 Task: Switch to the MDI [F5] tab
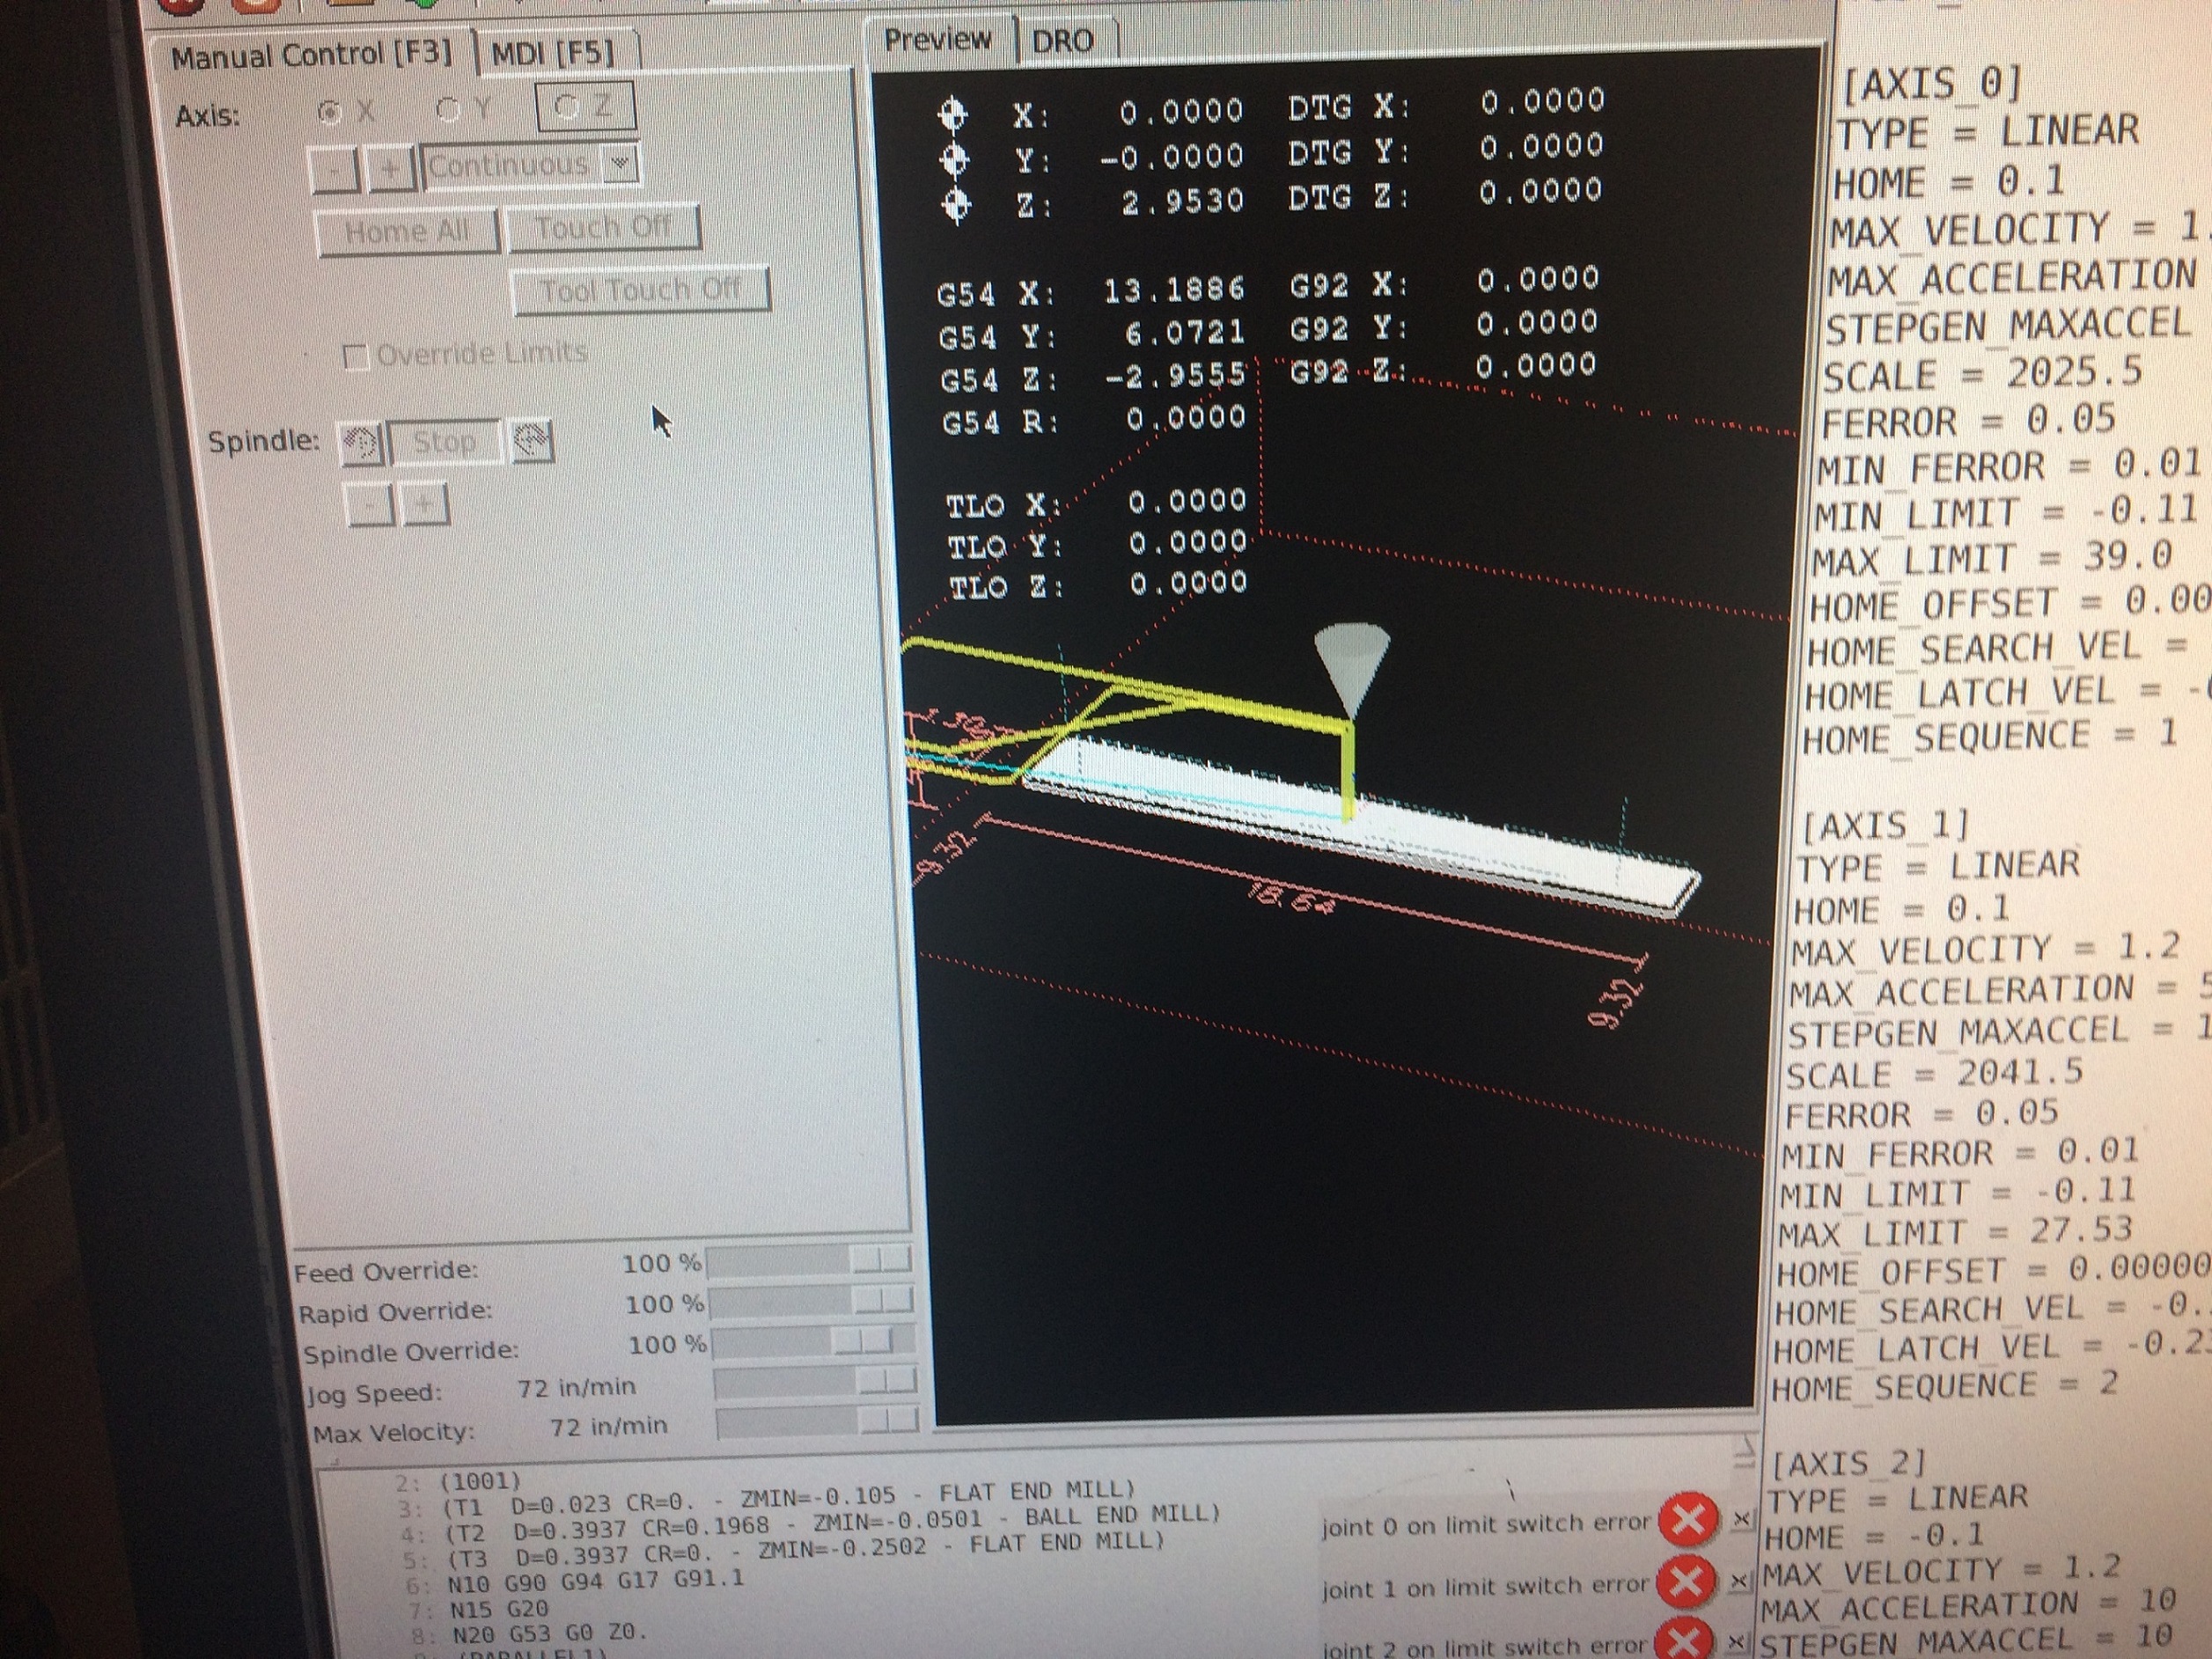tap(553, 53)
